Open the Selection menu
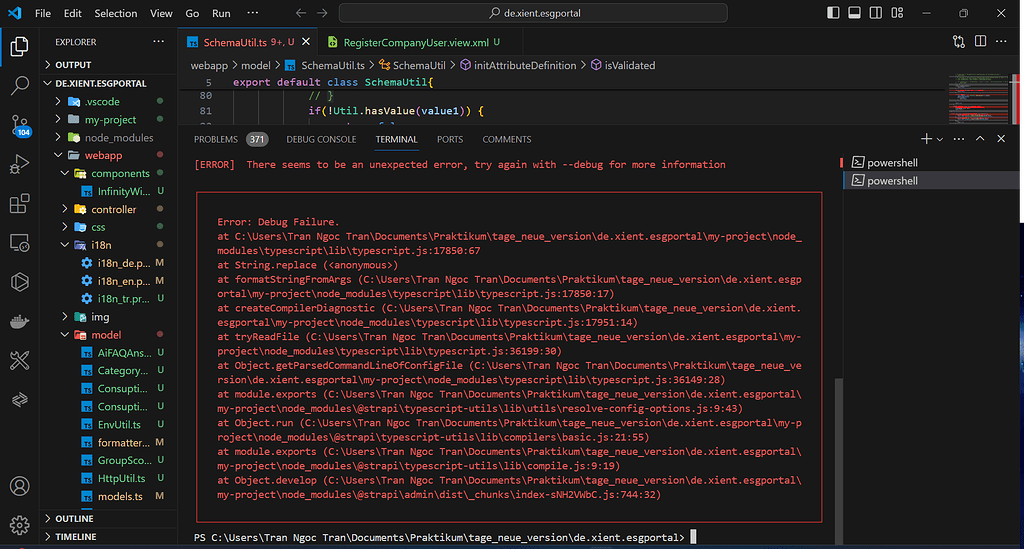Viewport: 1024px width, 549px height. click(116, 13)
